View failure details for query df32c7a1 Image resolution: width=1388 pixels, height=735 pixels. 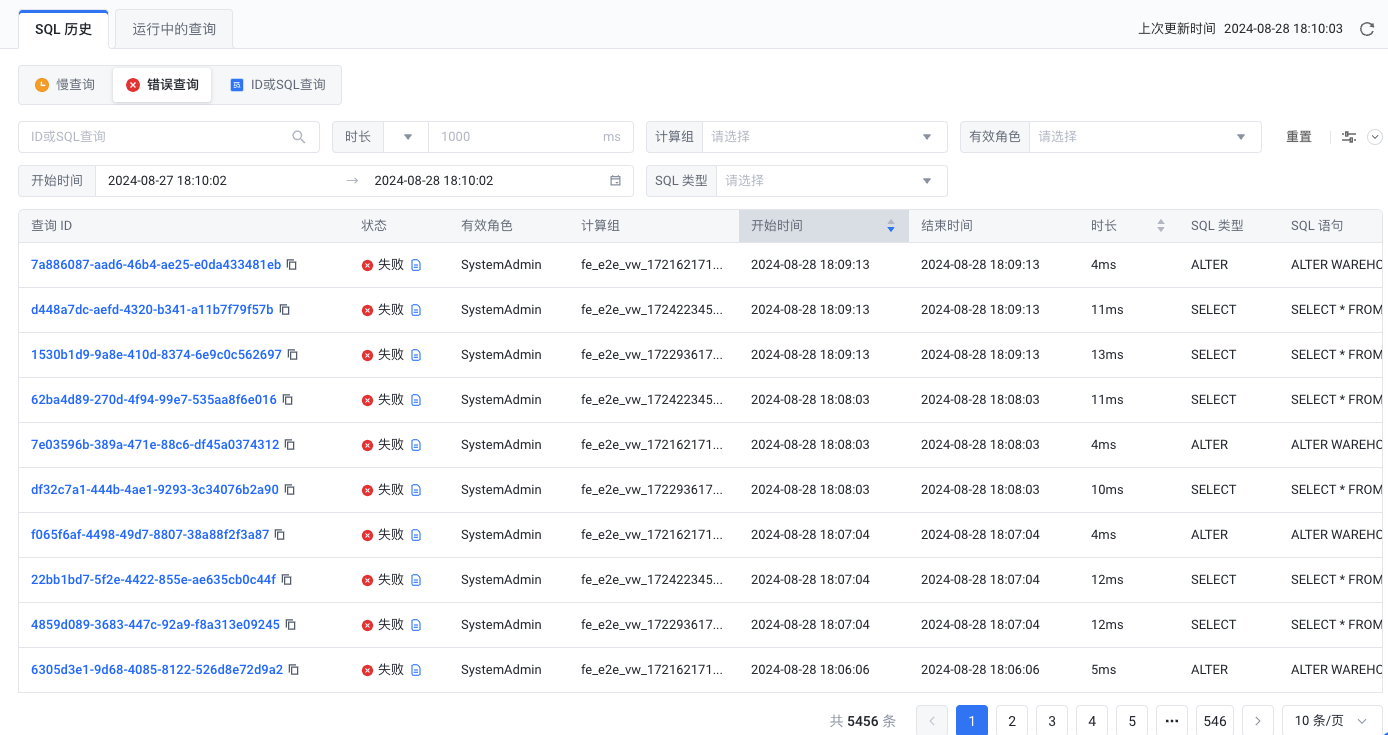tap(416, 490)
